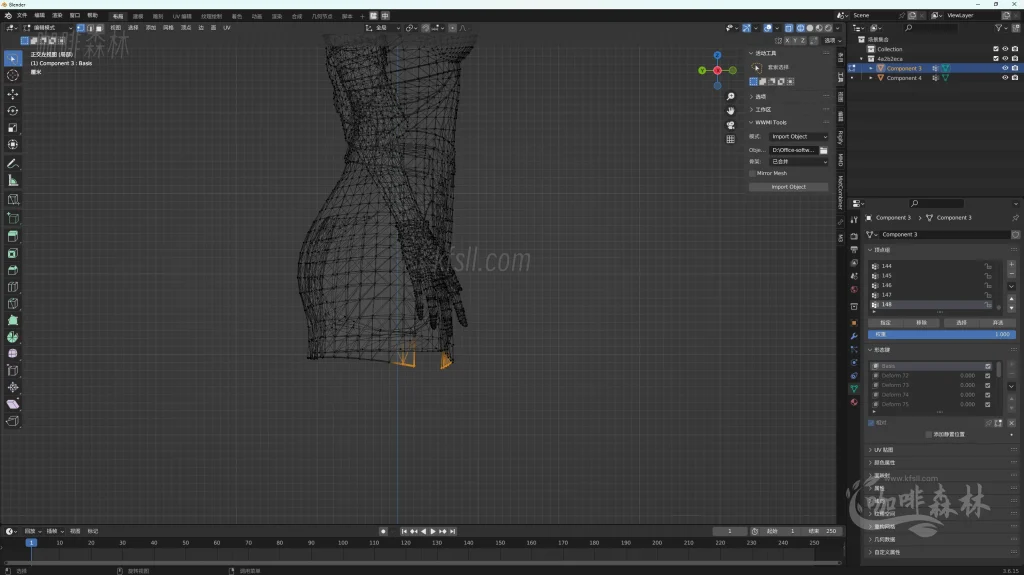Play the timeline animation
Viewport: 1024px width, 575px height.
click(x=433, y=532)
